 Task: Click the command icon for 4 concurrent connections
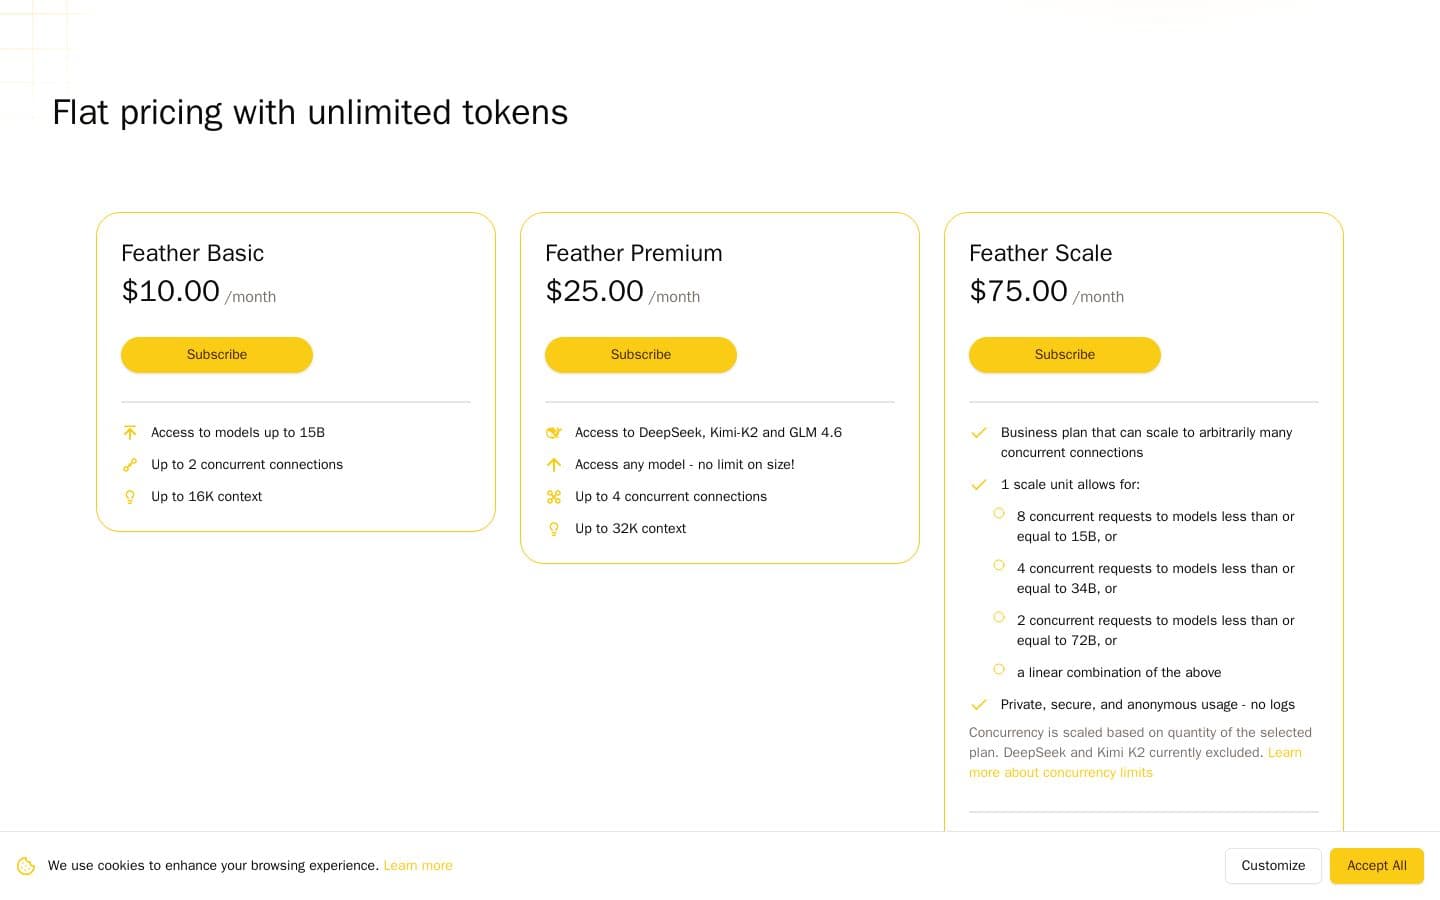[554, 497]
